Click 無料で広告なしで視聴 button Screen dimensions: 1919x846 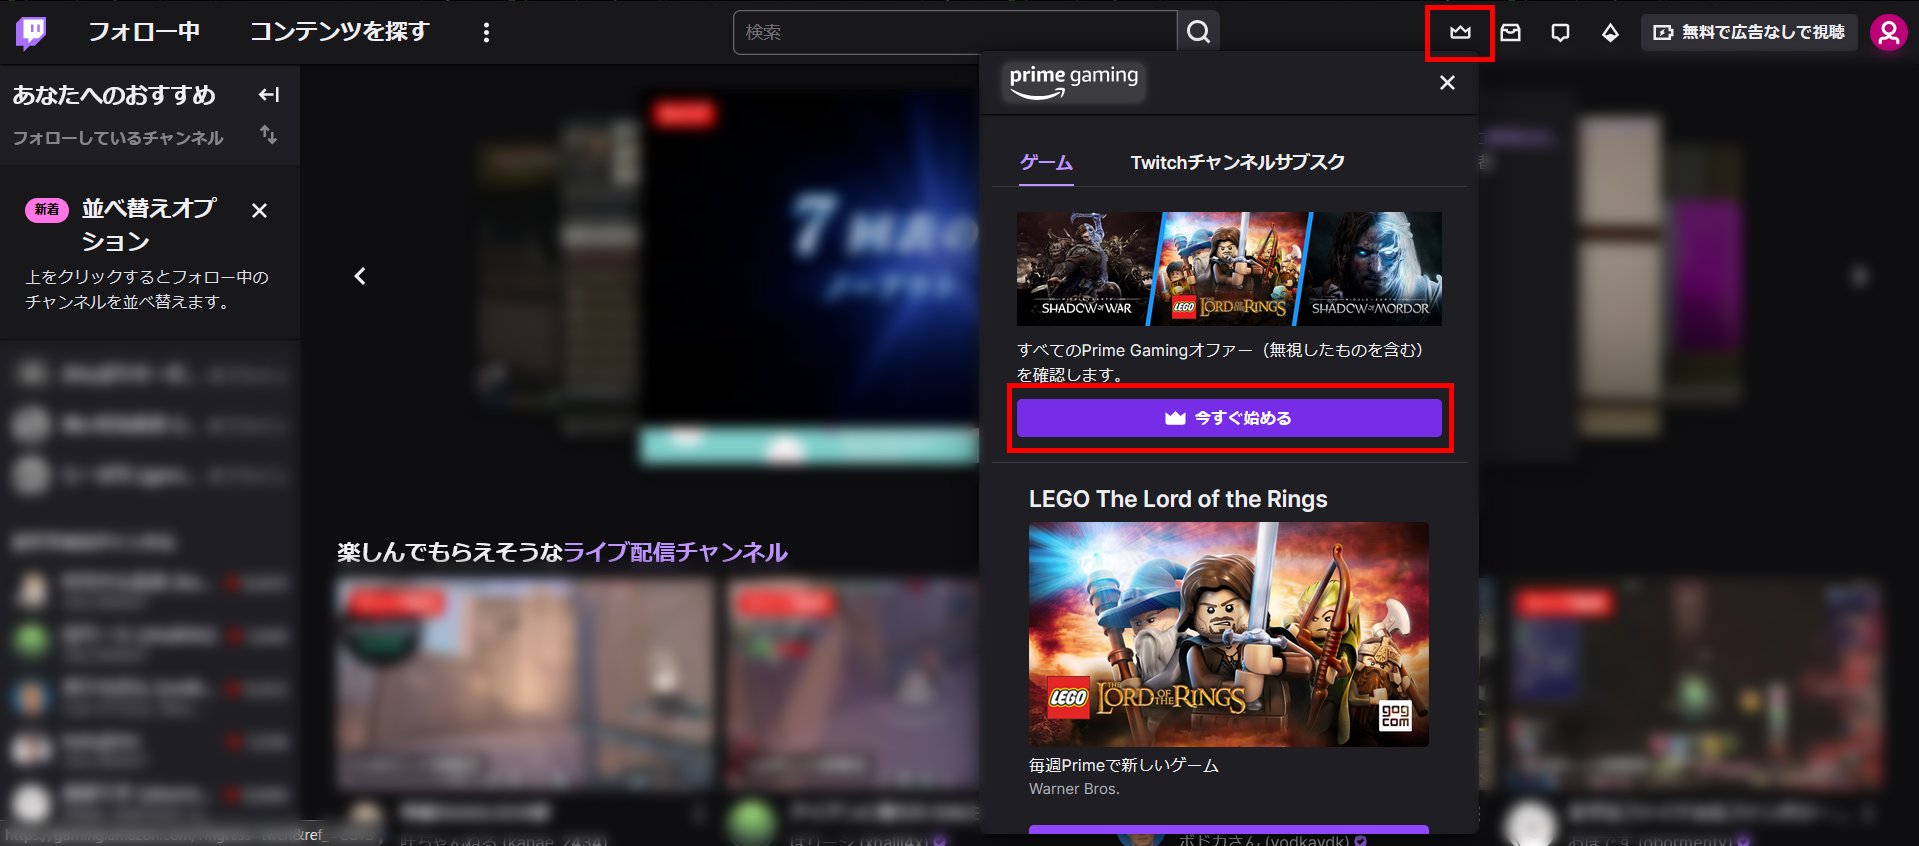(1749, 33)
